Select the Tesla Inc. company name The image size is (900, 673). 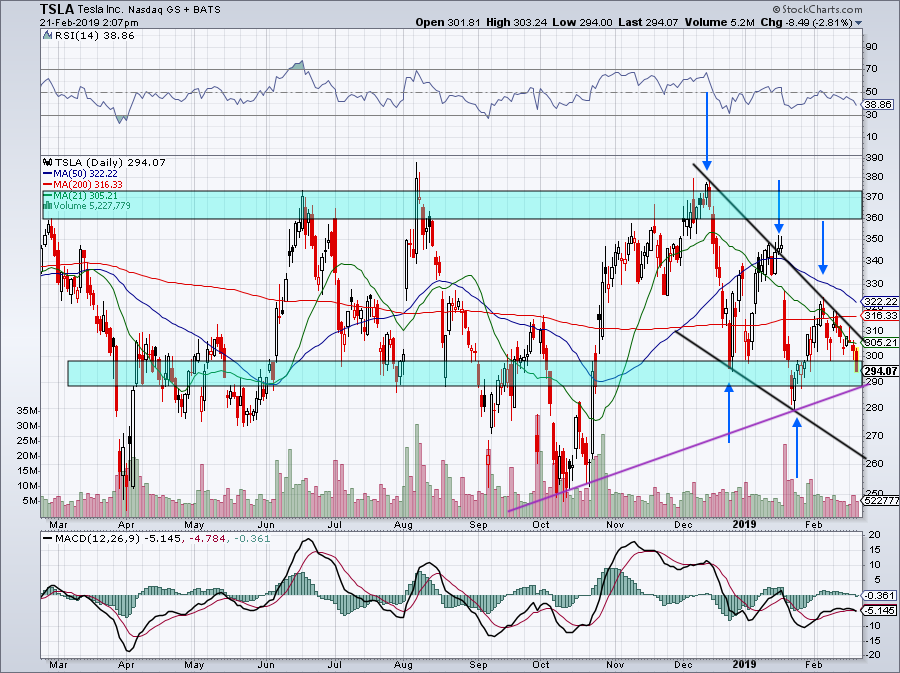pyautogui.click(x=101, y=10)
